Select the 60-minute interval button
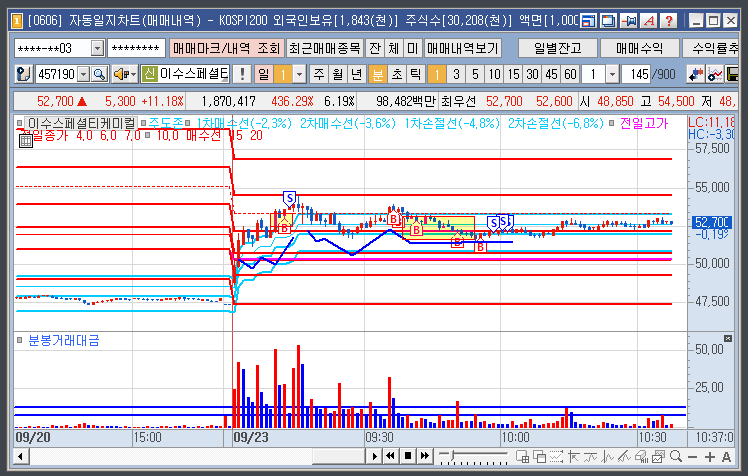 [x=571, y=74]
